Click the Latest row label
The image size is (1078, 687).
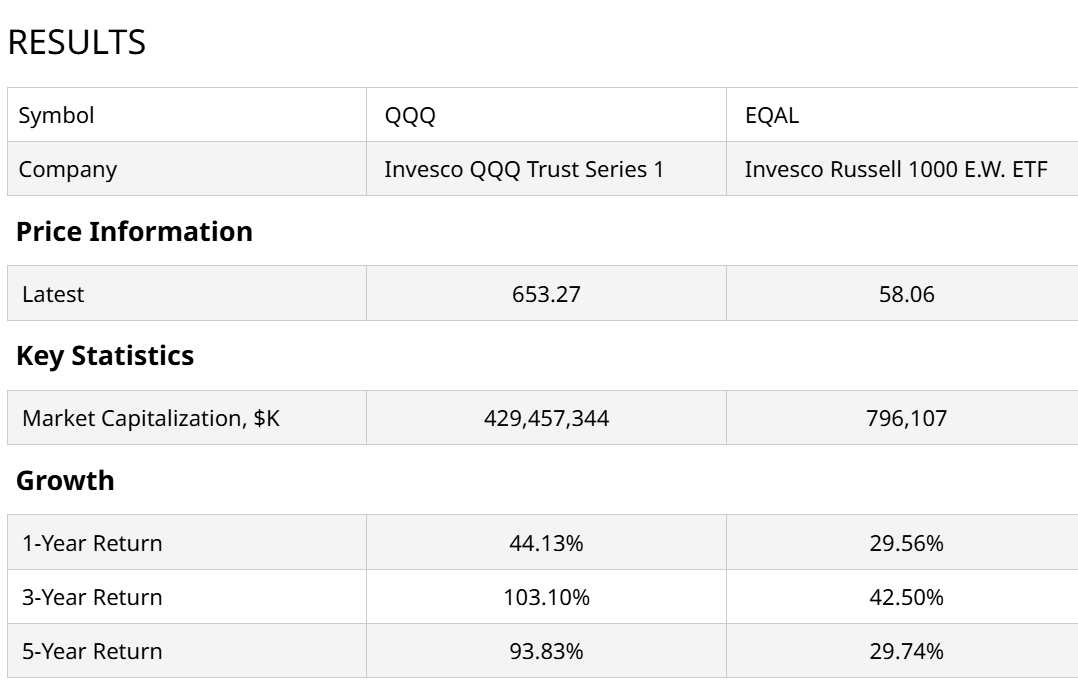coord(53,294)
